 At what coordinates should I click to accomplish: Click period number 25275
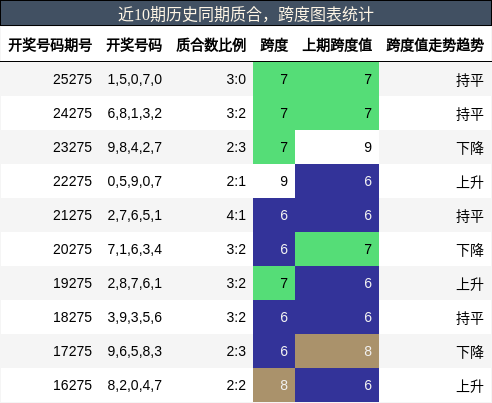pyautogui.click(x=72, y=79)
